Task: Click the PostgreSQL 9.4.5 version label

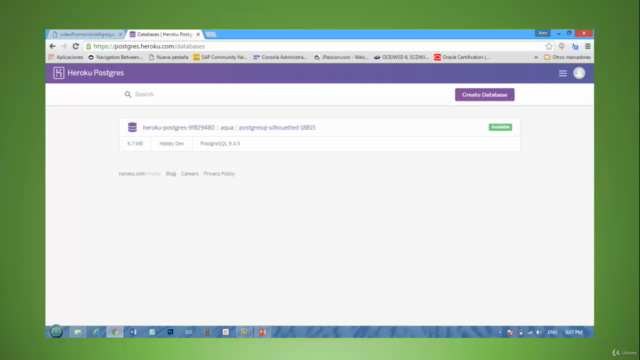Action: pos(220,144)
